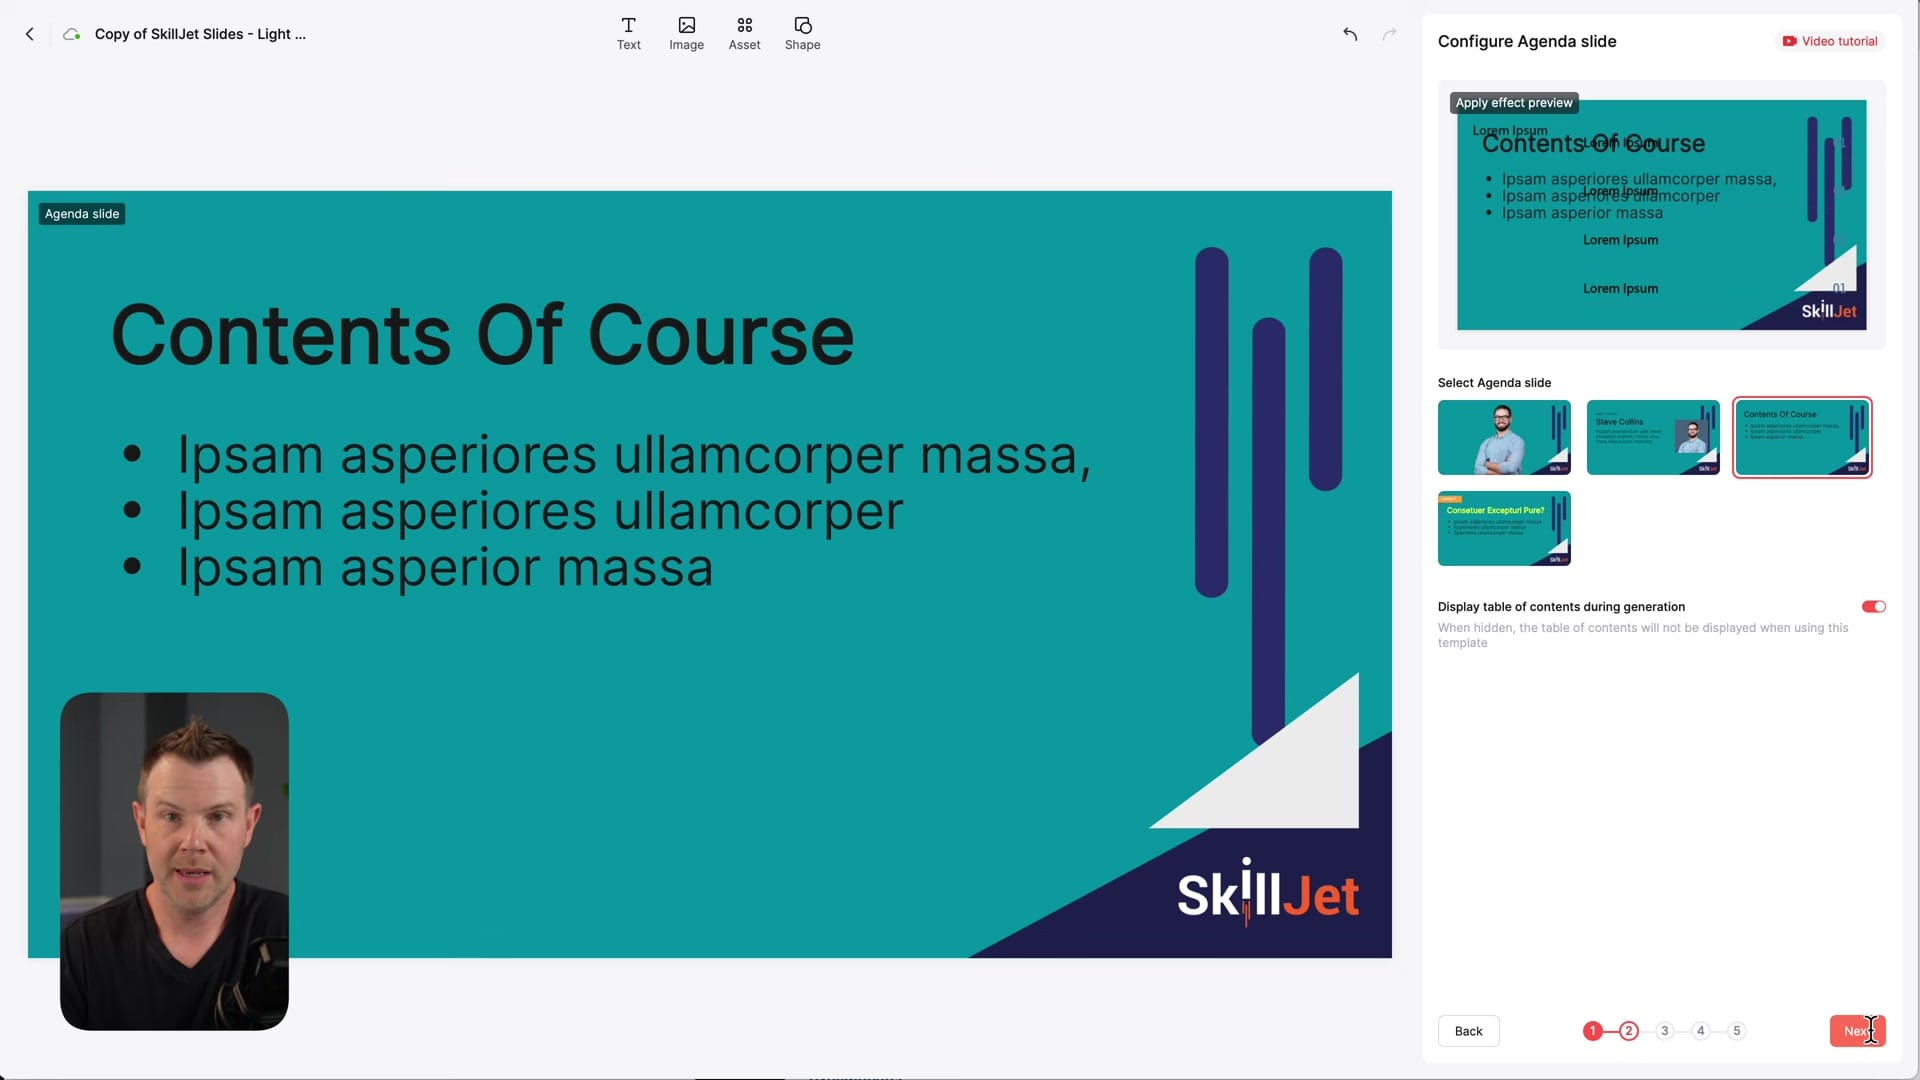Select the Contents Of Course thumbnail

click(1802, 437)
